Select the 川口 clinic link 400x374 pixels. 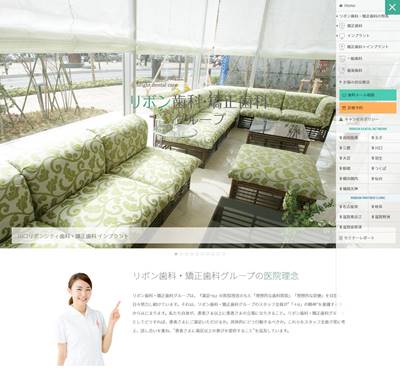(377, 148)
